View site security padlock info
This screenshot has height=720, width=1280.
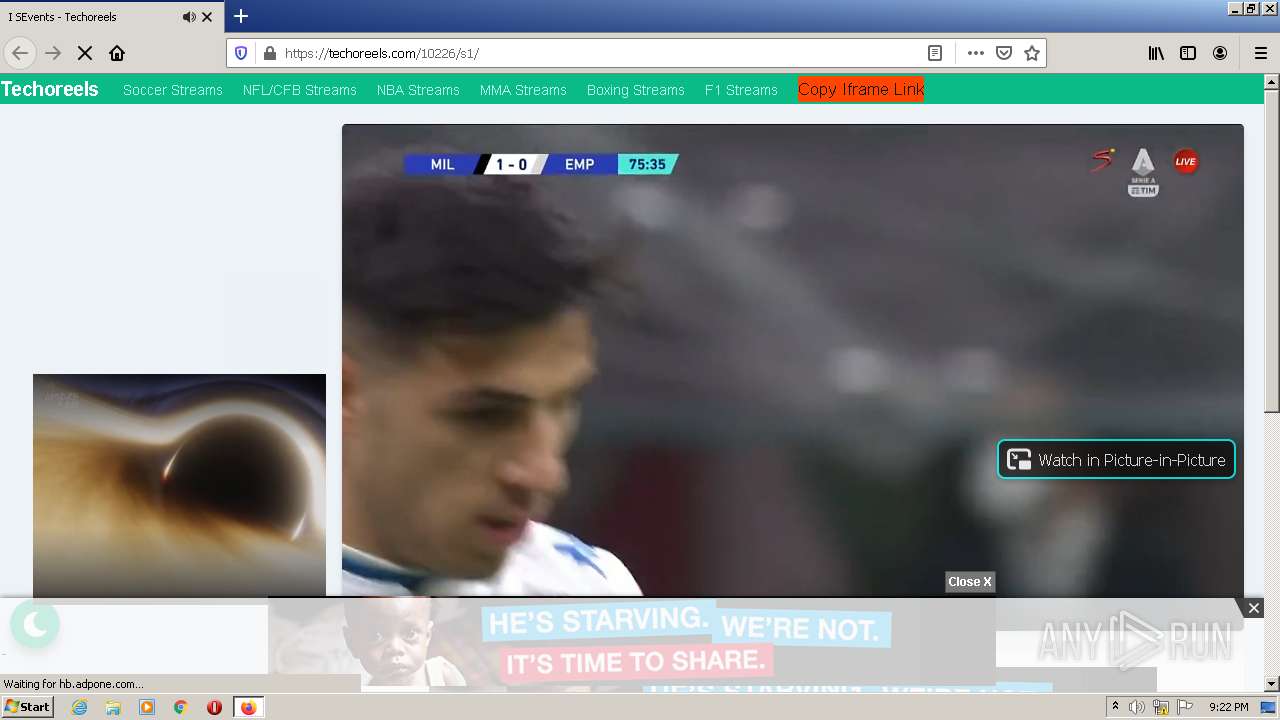tap(268, 53)
